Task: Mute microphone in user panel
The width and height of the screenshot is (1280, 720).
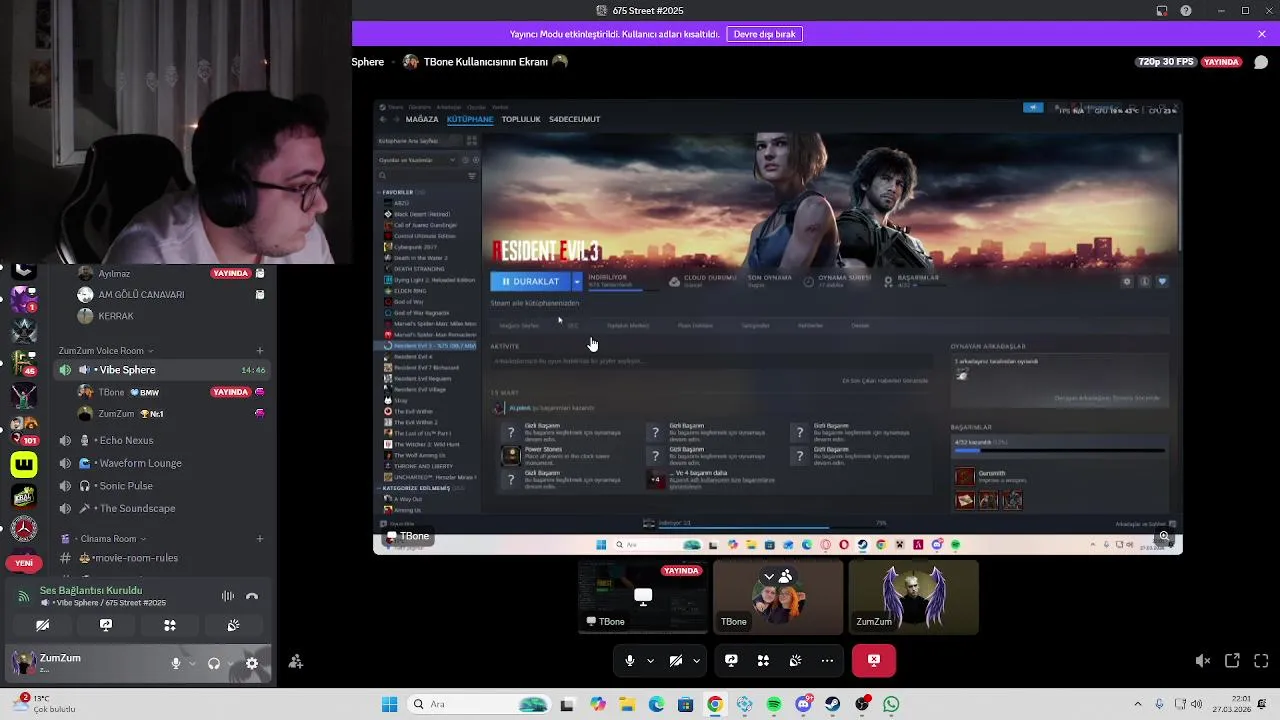Action: (176, 663)
